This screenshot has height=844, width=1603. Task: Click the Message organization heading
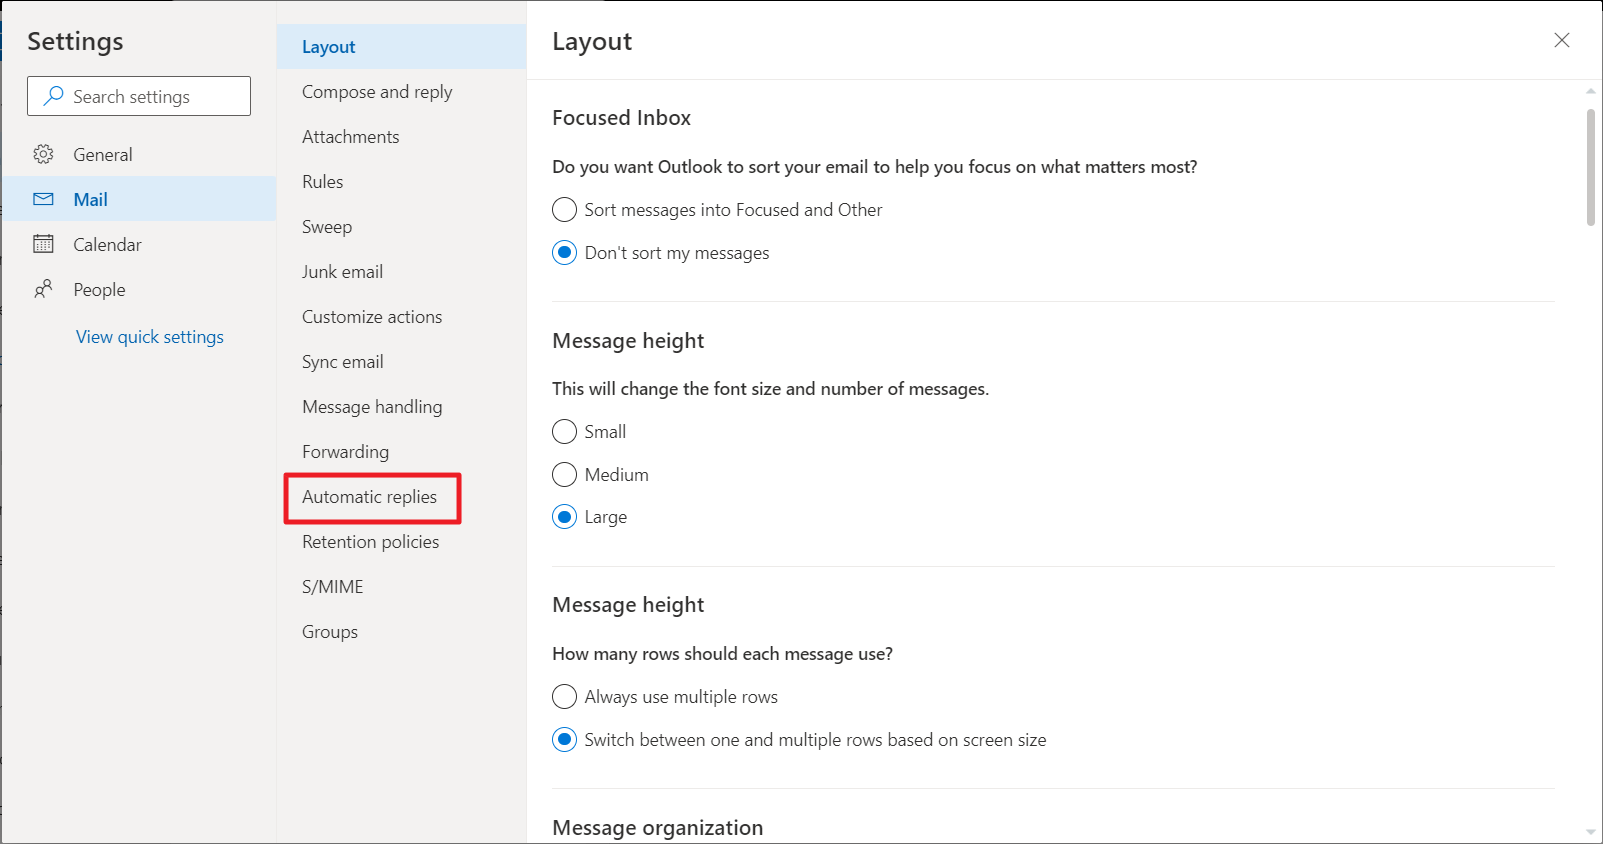658,828
